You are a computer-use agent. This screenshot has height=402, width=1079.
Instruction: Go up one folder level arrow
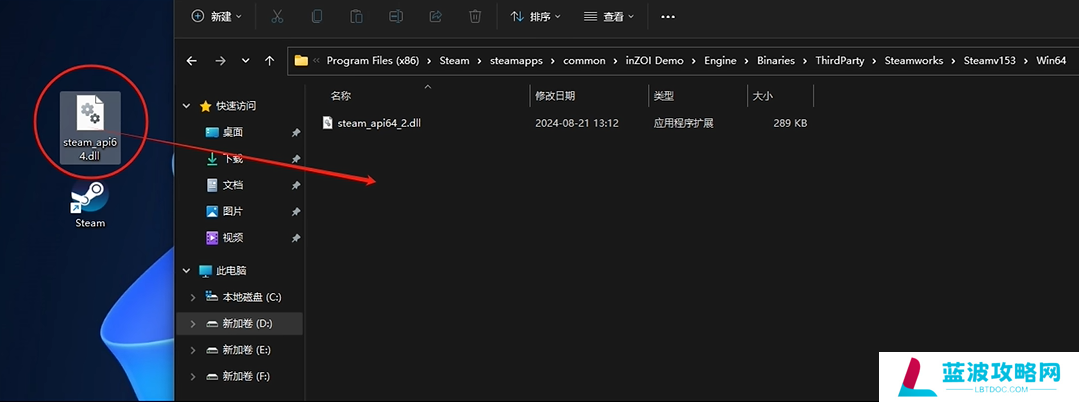tap(270, 61)
